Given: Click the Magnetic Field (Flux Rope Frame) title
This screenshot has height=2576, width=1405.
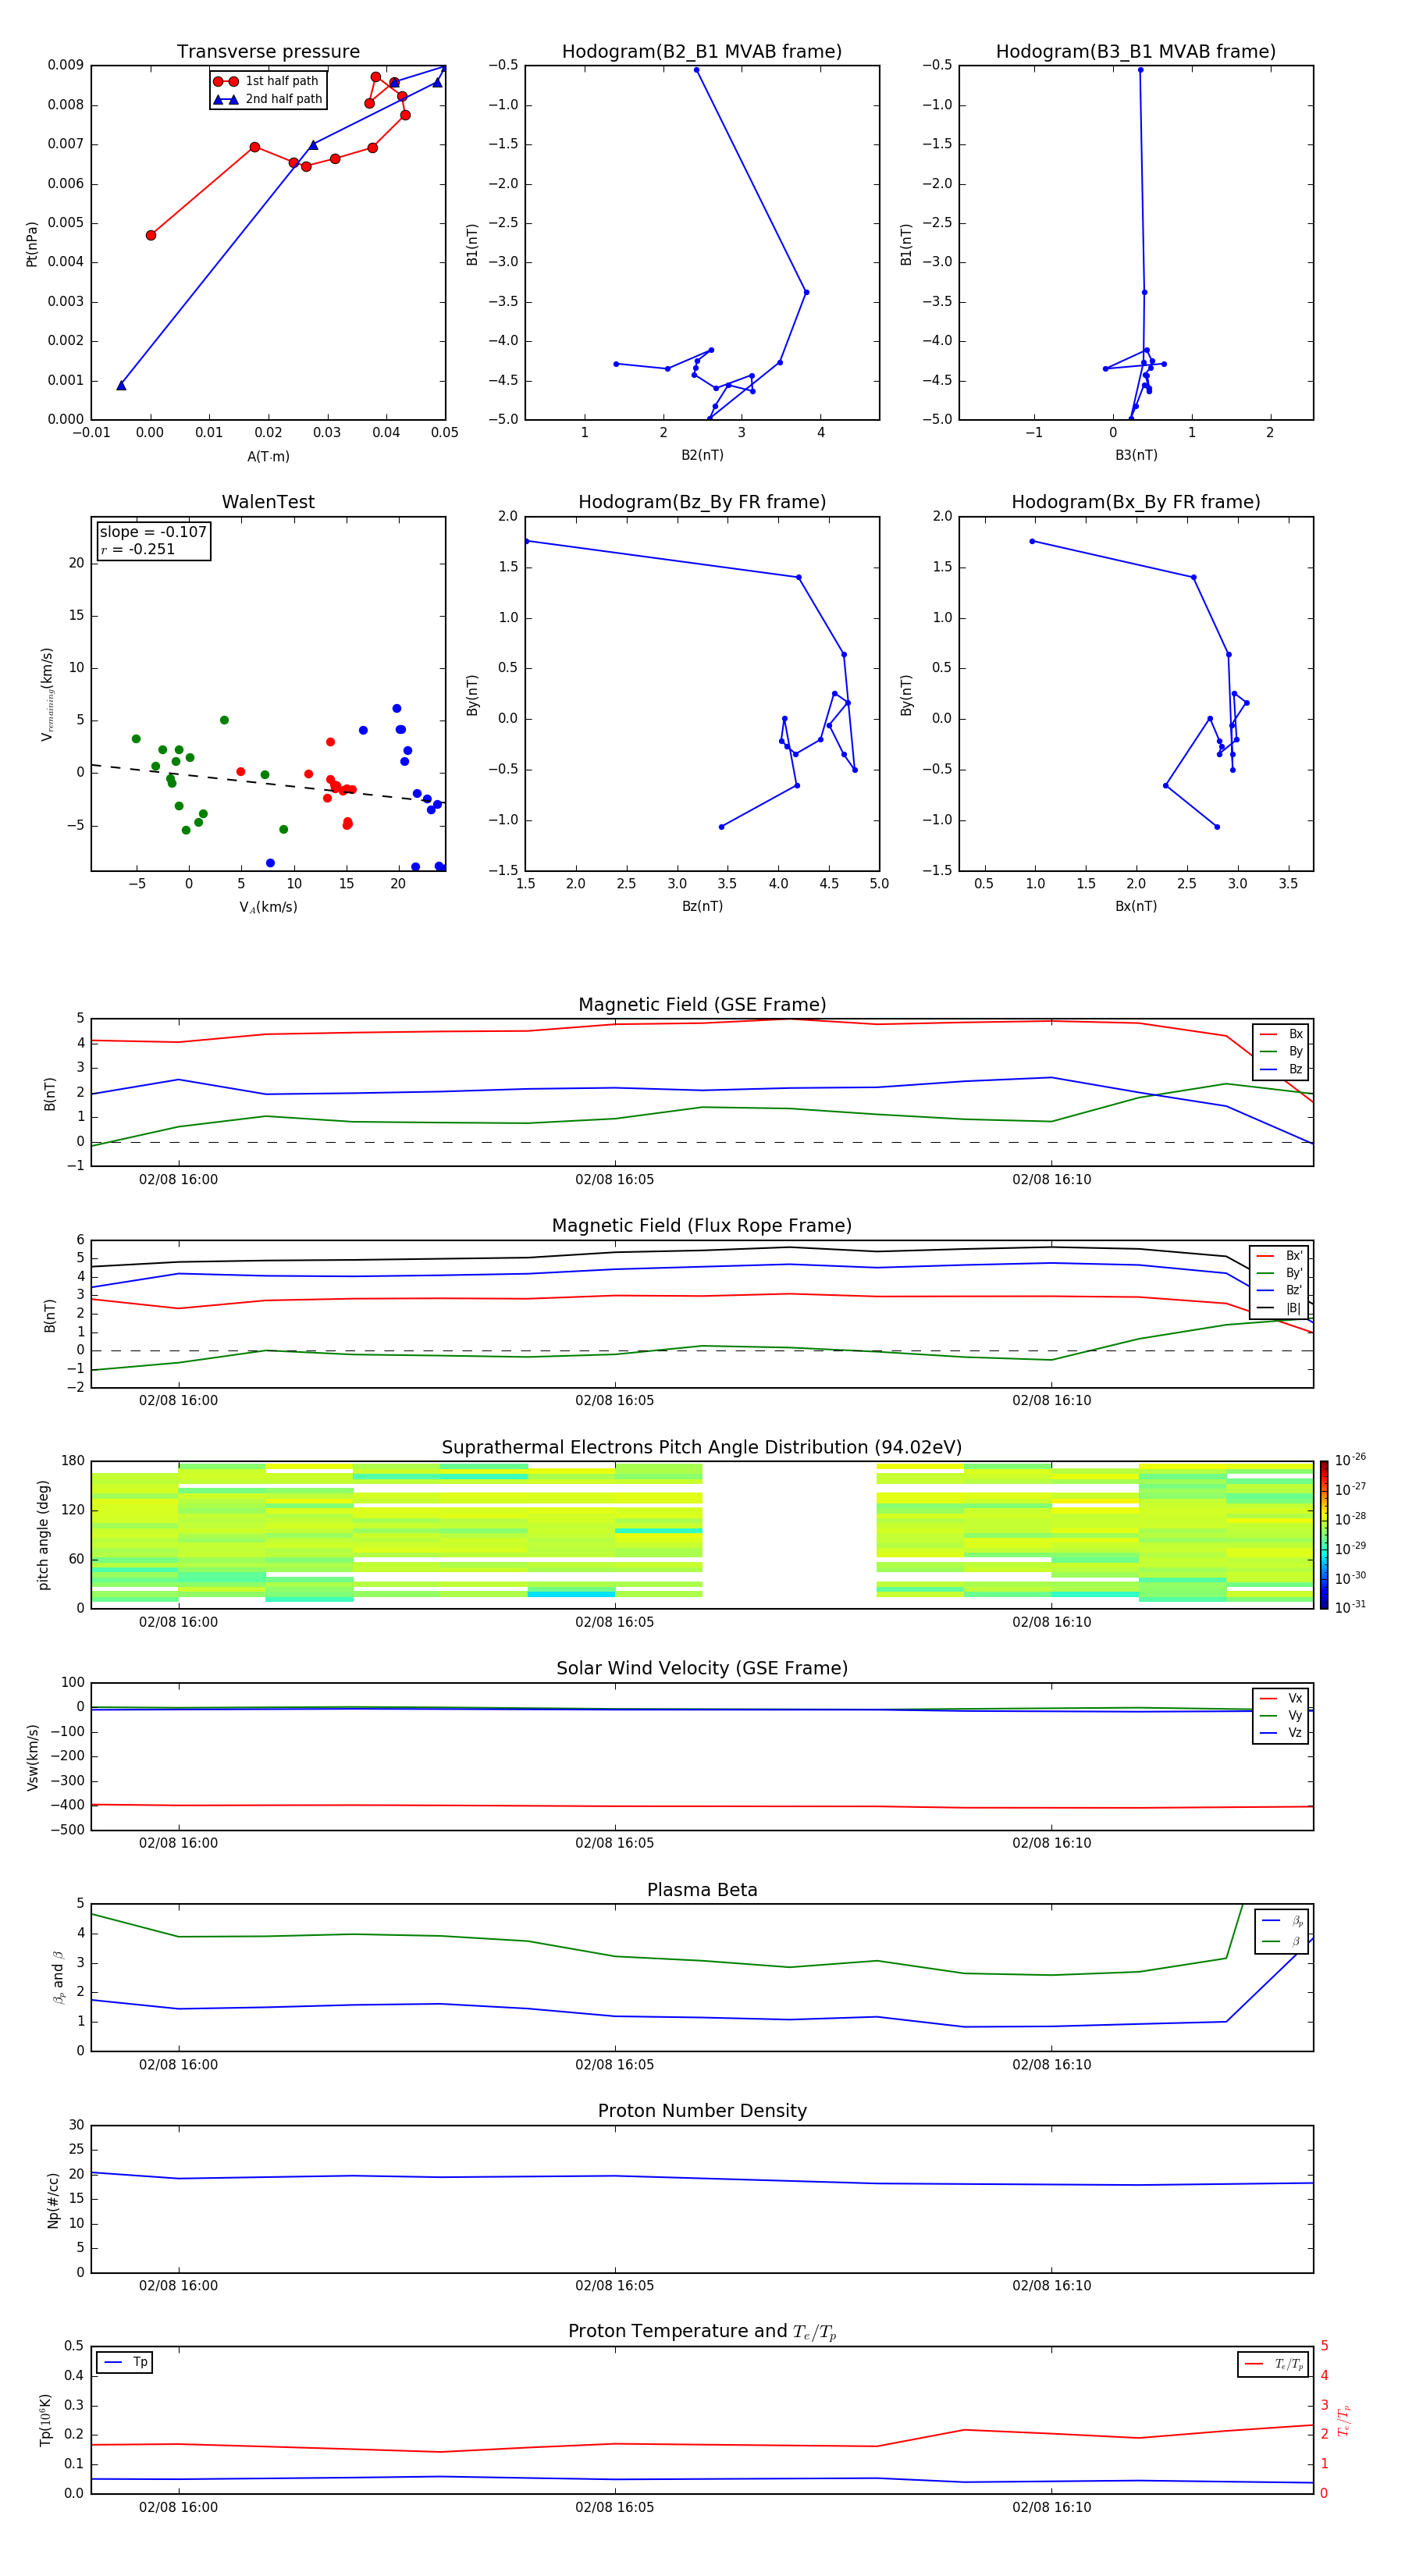Looking at the screenshot, I should point(702,1226).
